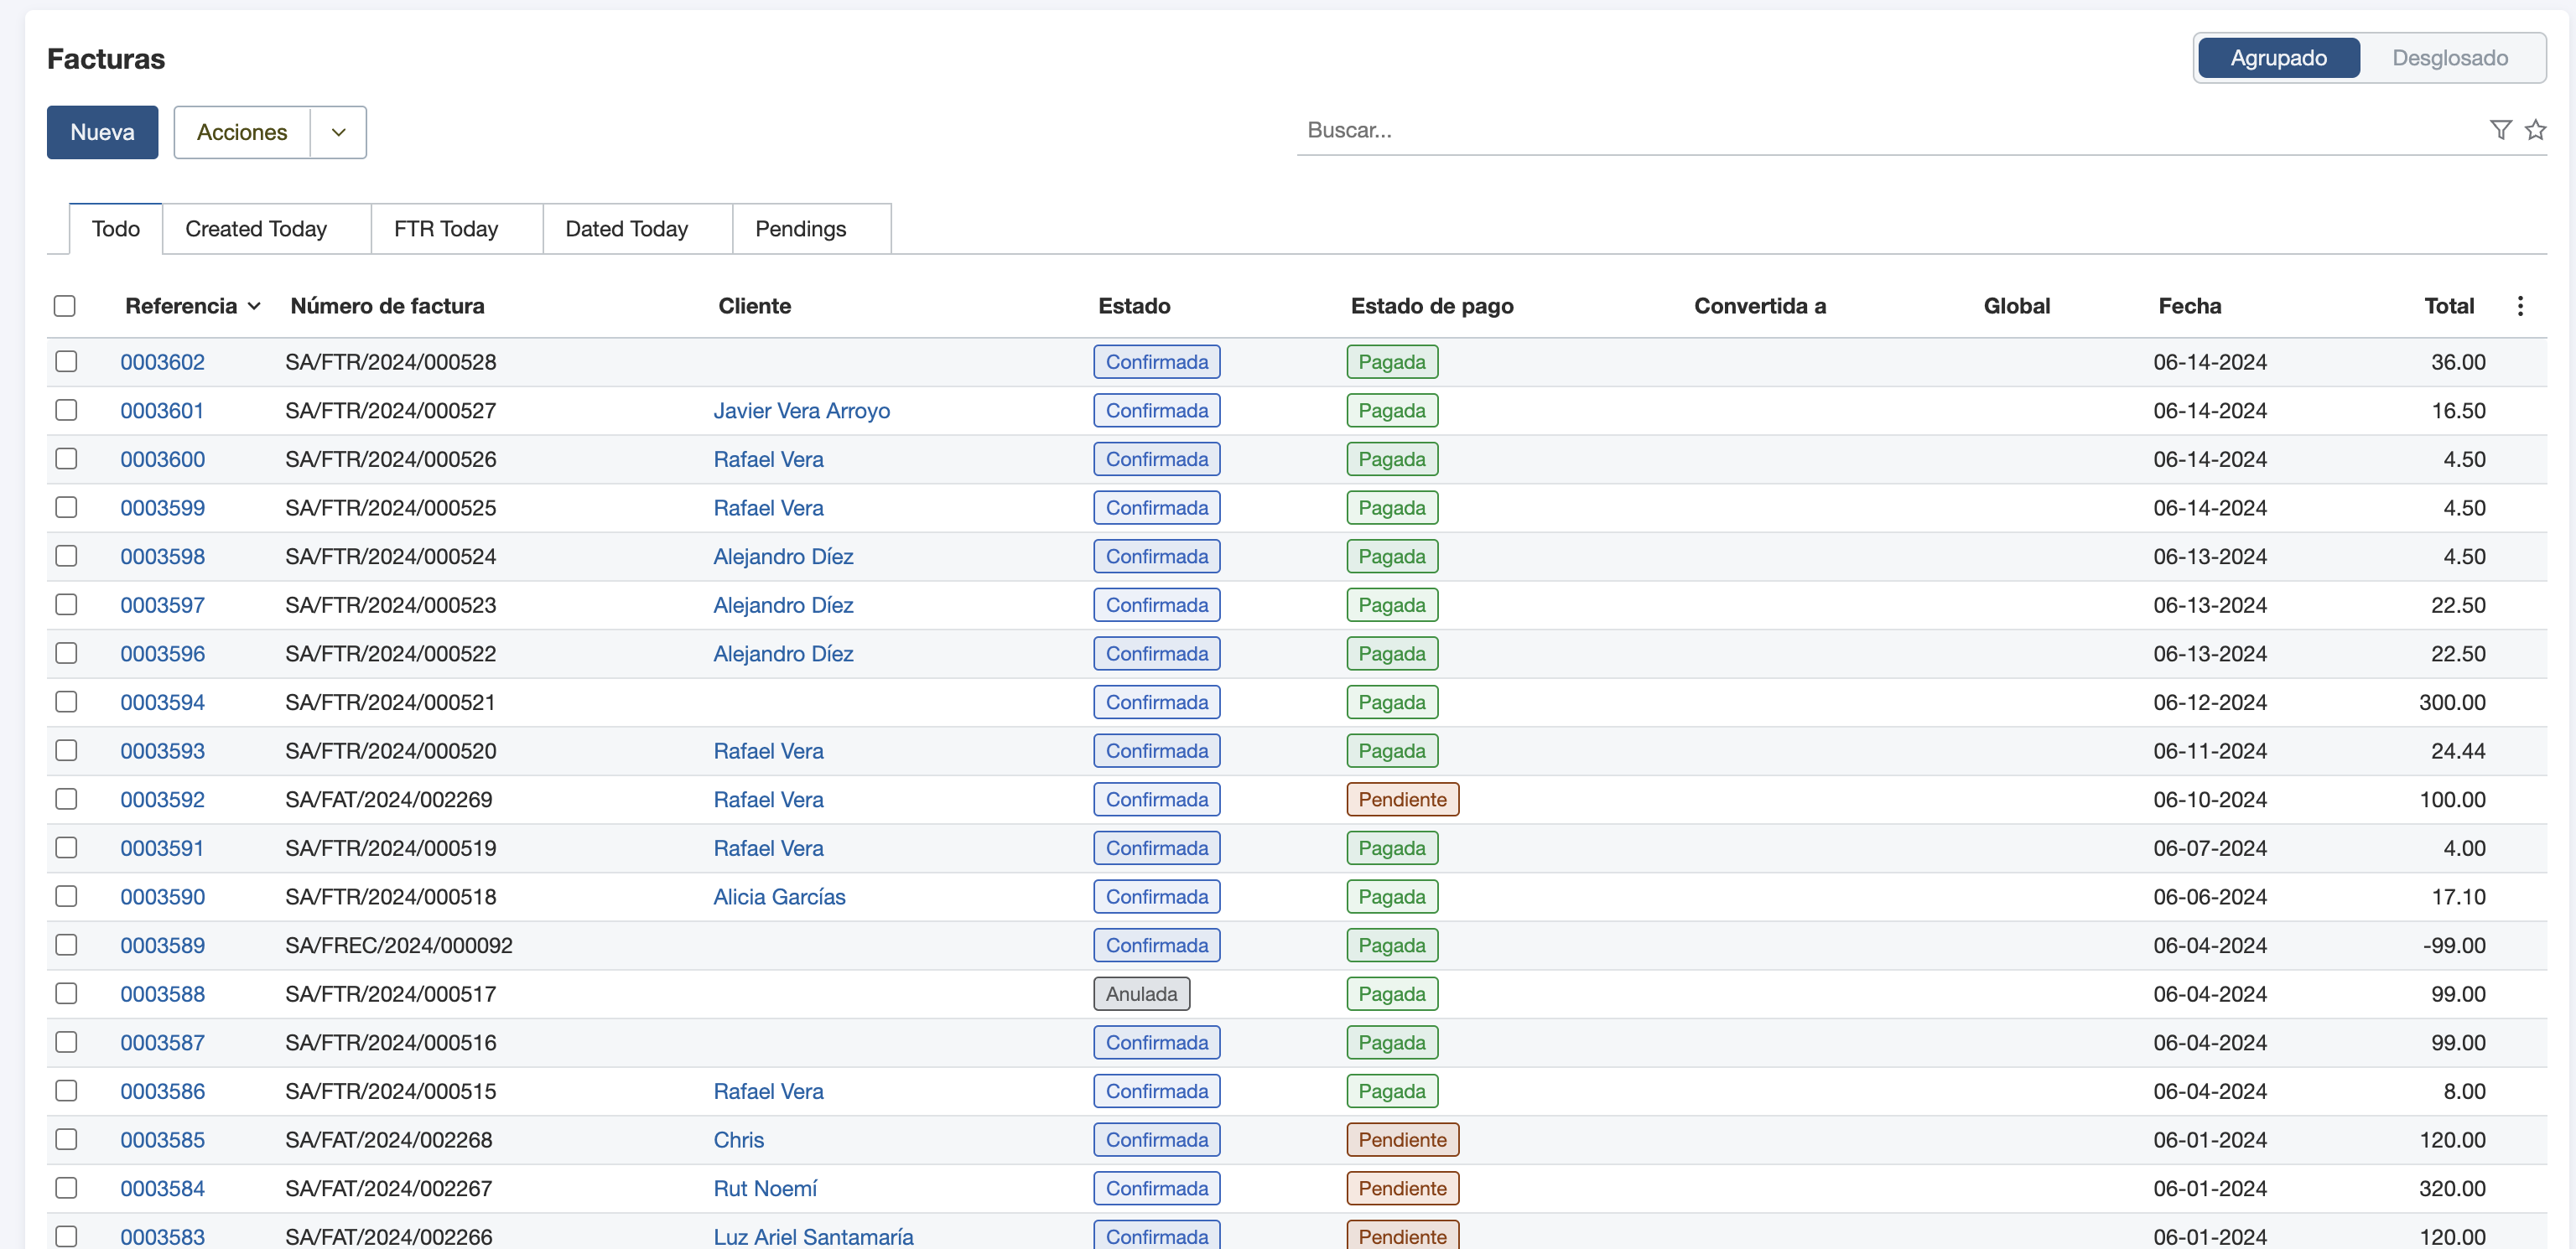The width and height of the screenshot is (2576, 1249).
Task: Click invoice number SA/FTR/2024/000528
Action: (x=390, y=362)
